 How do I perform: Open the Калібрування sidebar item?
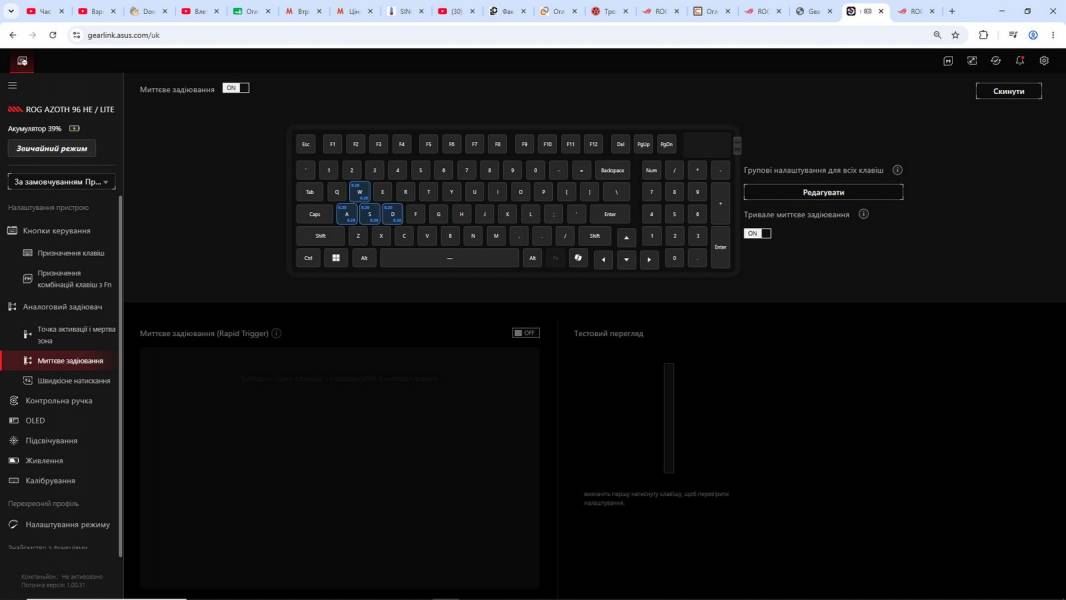[50, 480]
